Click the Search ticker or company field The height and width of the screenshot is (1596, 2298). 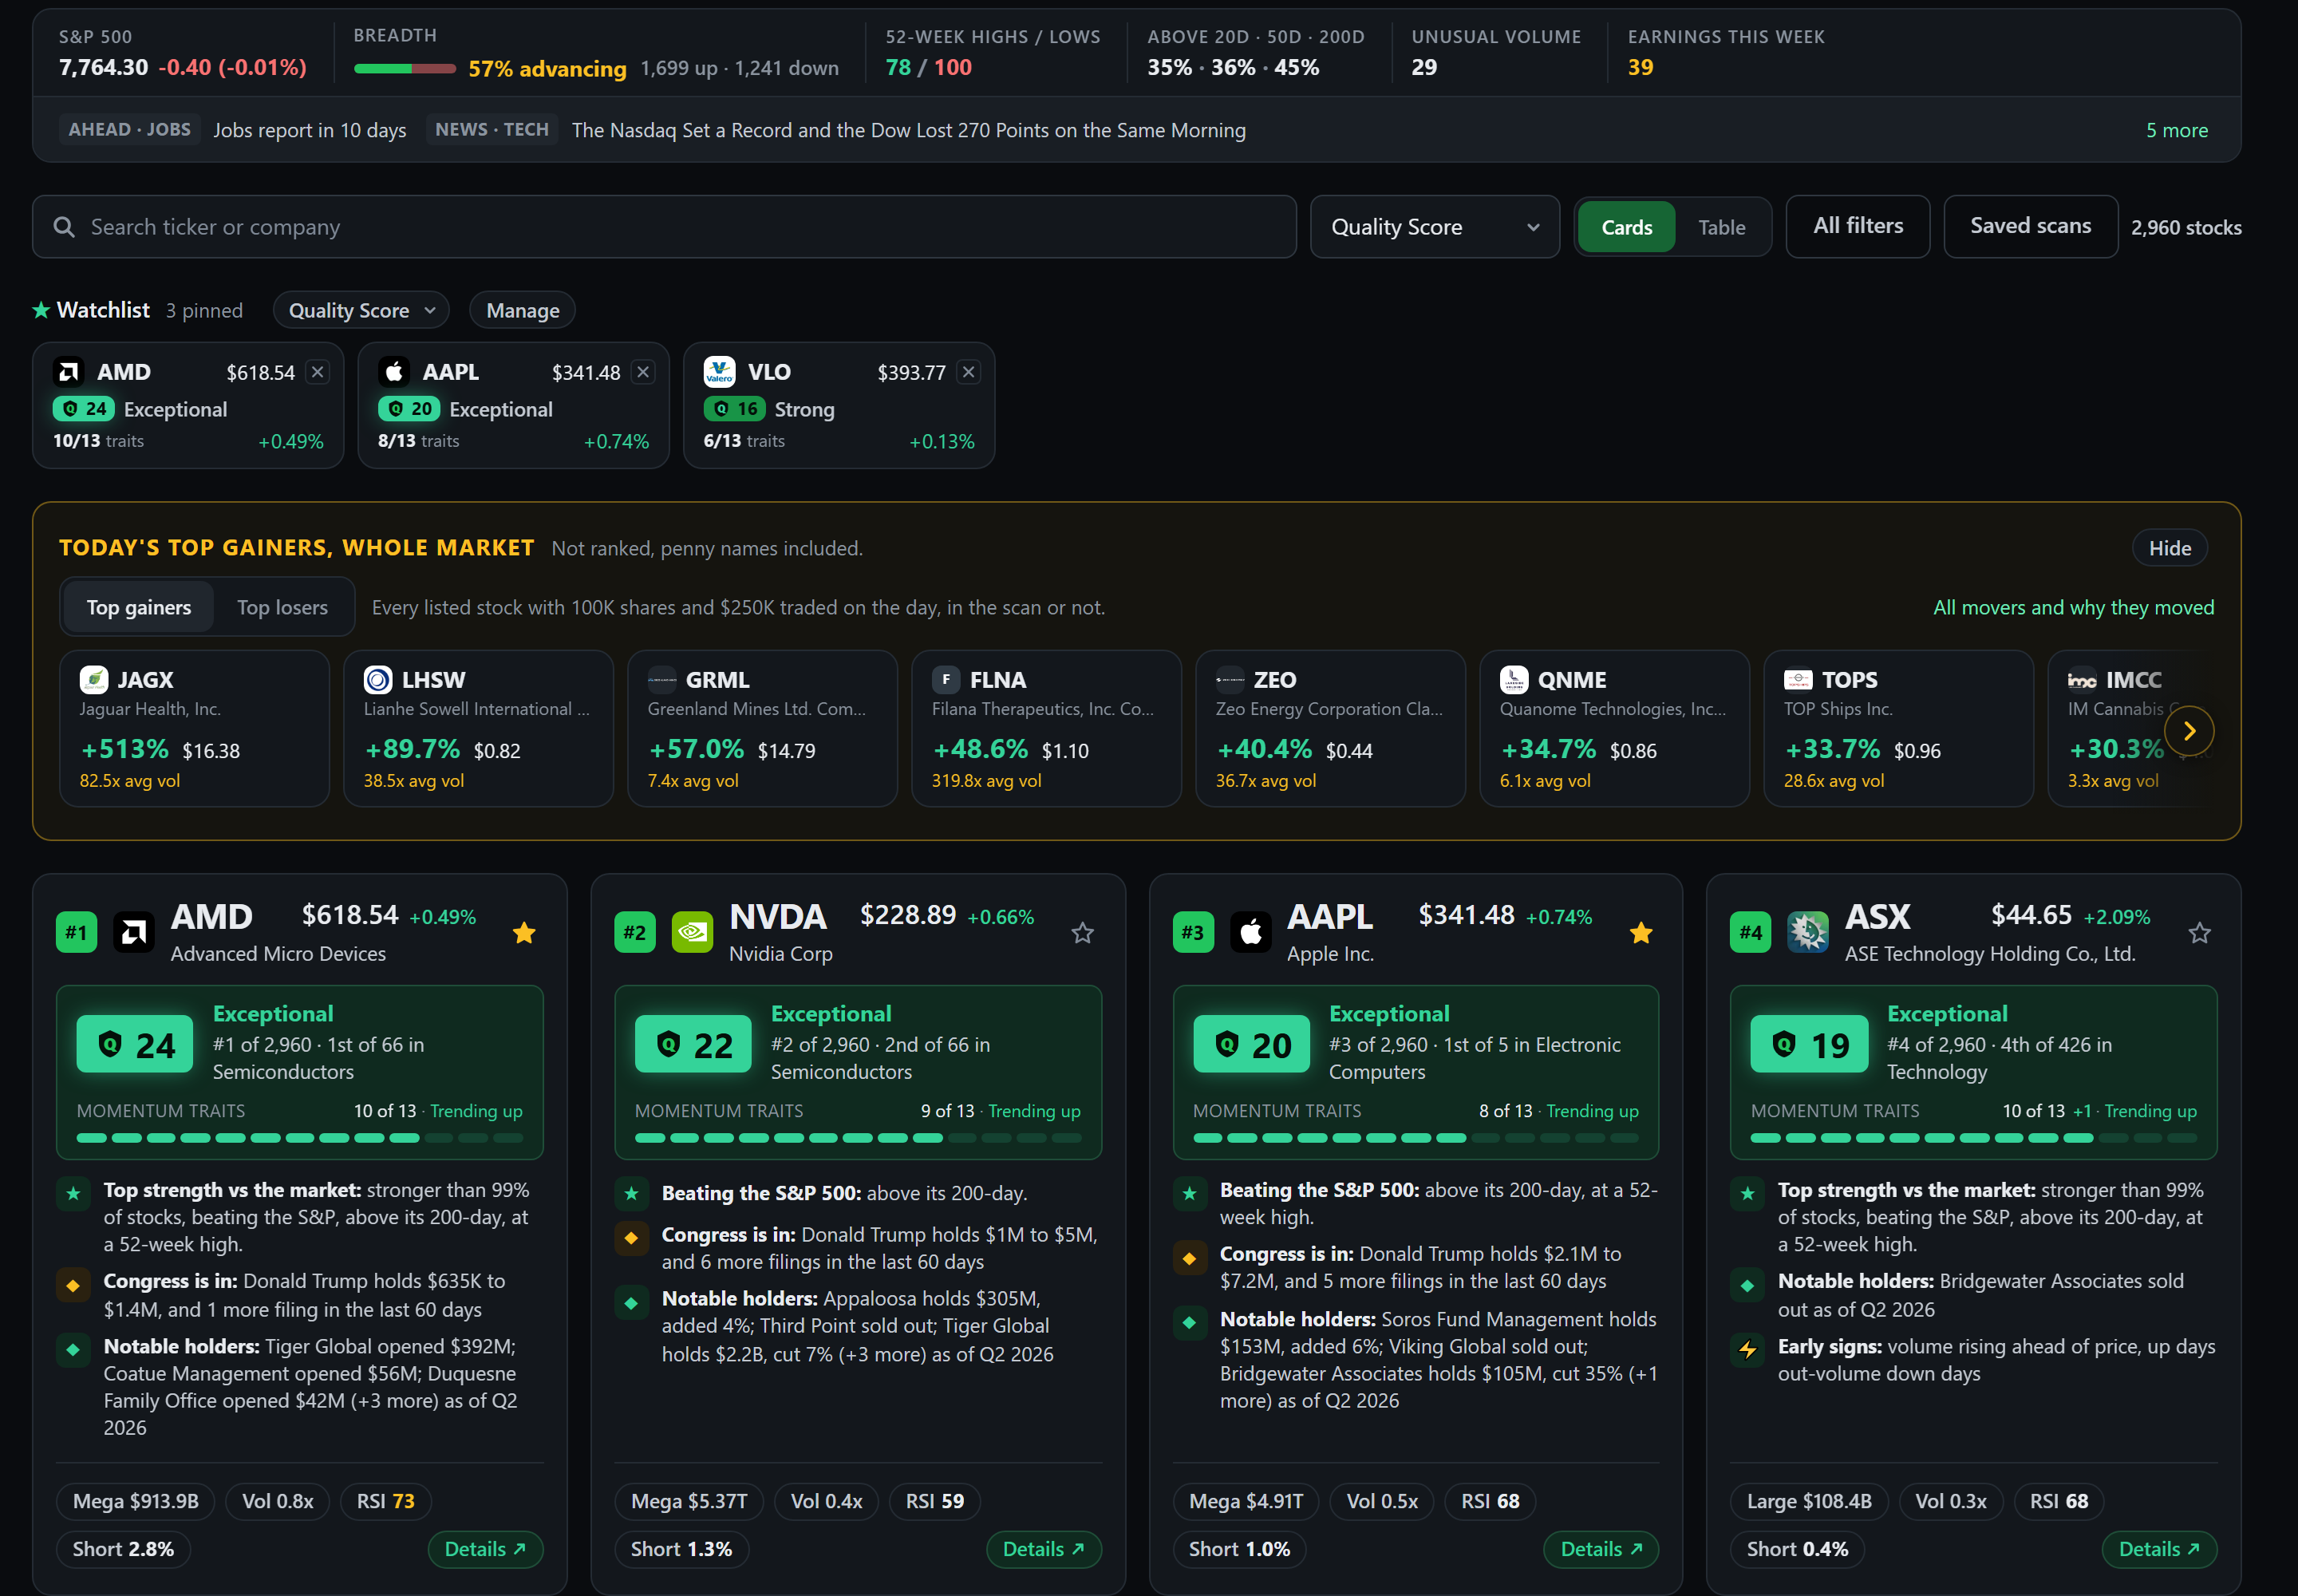[664, 227]
